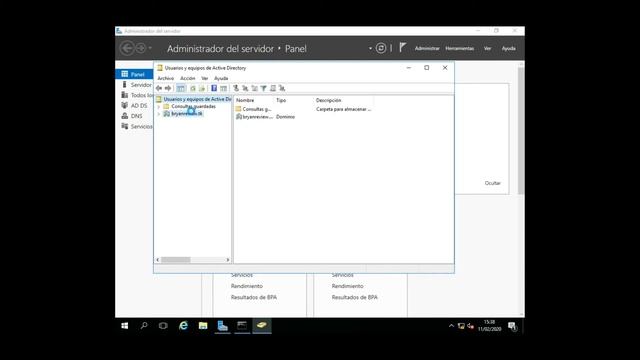Select the bryanreview... domain list row

258,117
